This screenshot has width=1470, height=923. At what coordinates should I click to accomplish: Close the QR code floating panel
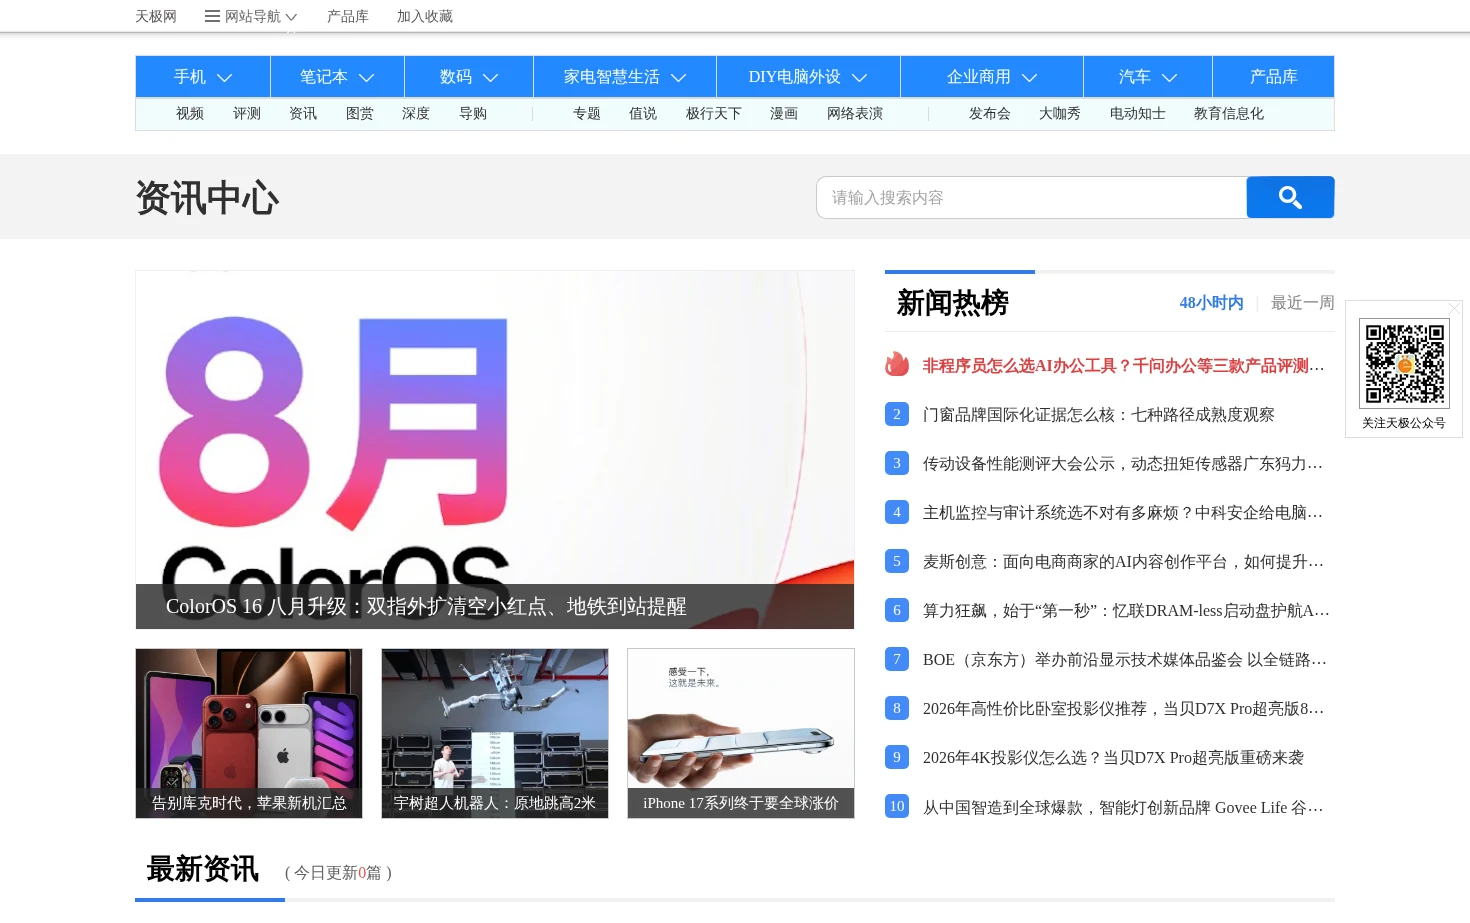[x=1455, y=308]
